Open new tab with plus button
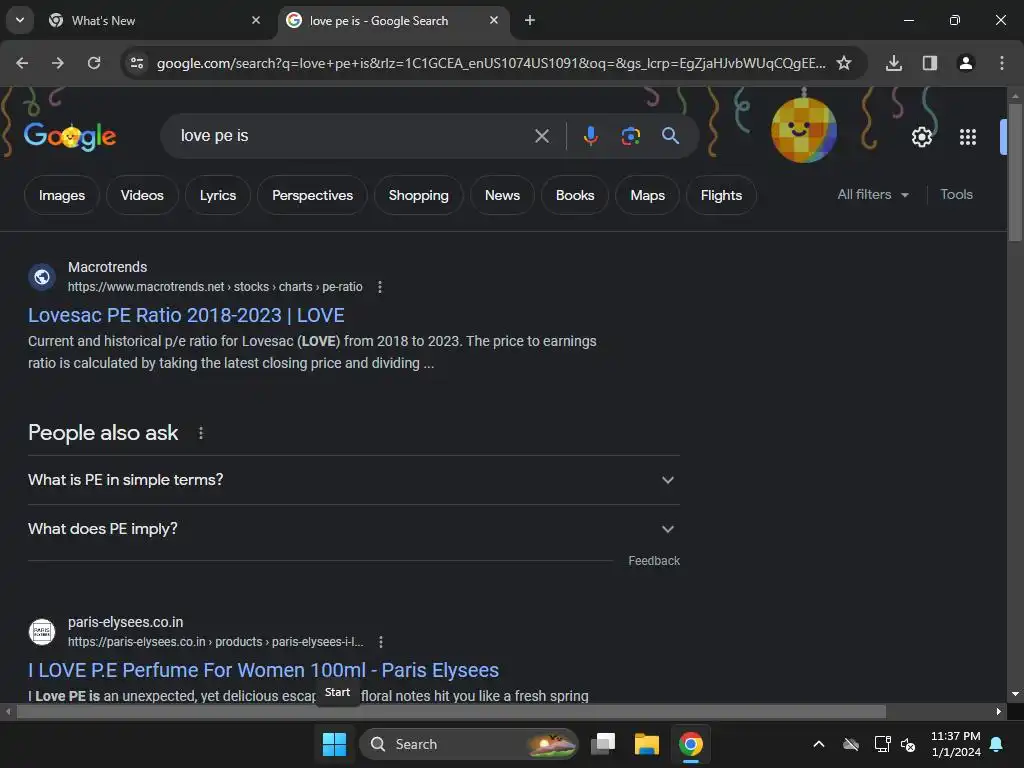The width and height of the screenshot is (1024, 768). coord(530,20)
